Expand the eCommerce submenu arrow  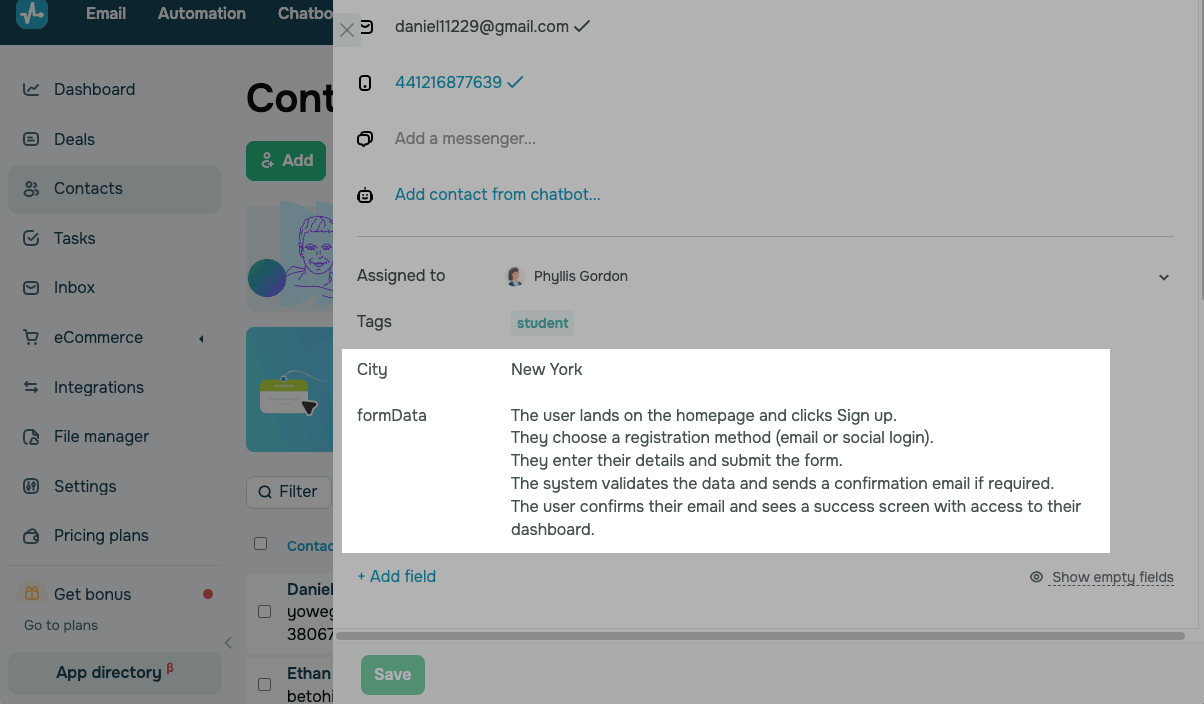(201, 339)
